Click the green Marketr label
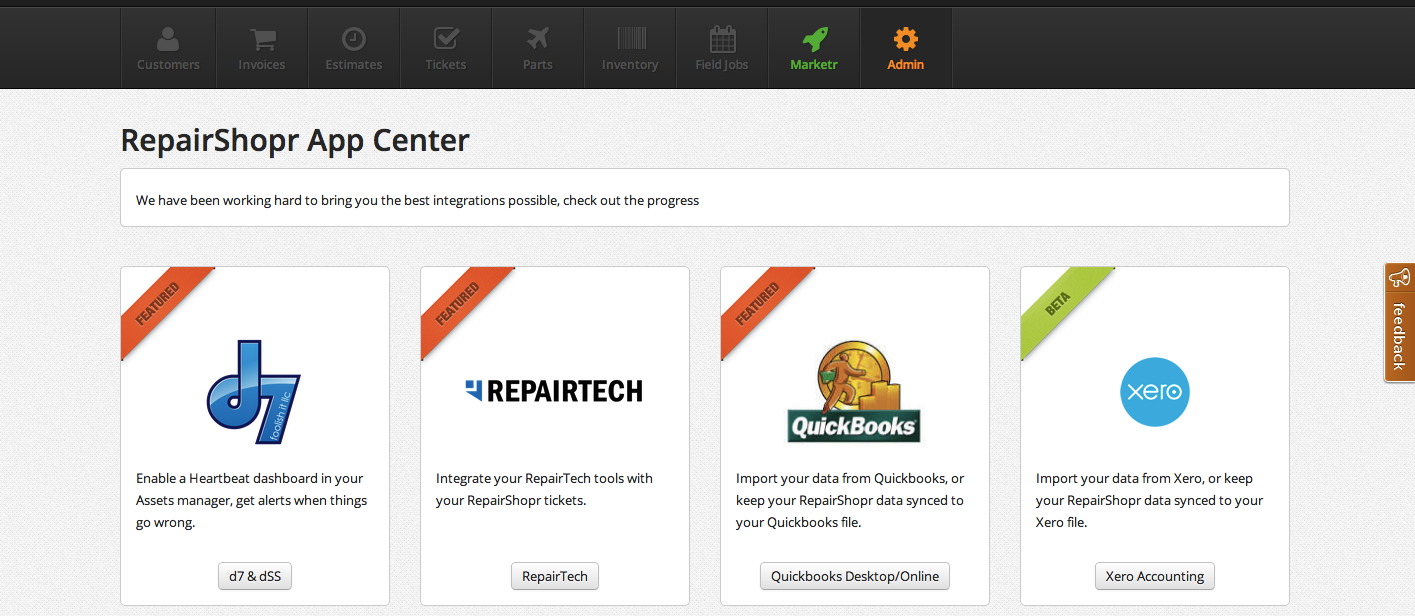 click(814, 65)
